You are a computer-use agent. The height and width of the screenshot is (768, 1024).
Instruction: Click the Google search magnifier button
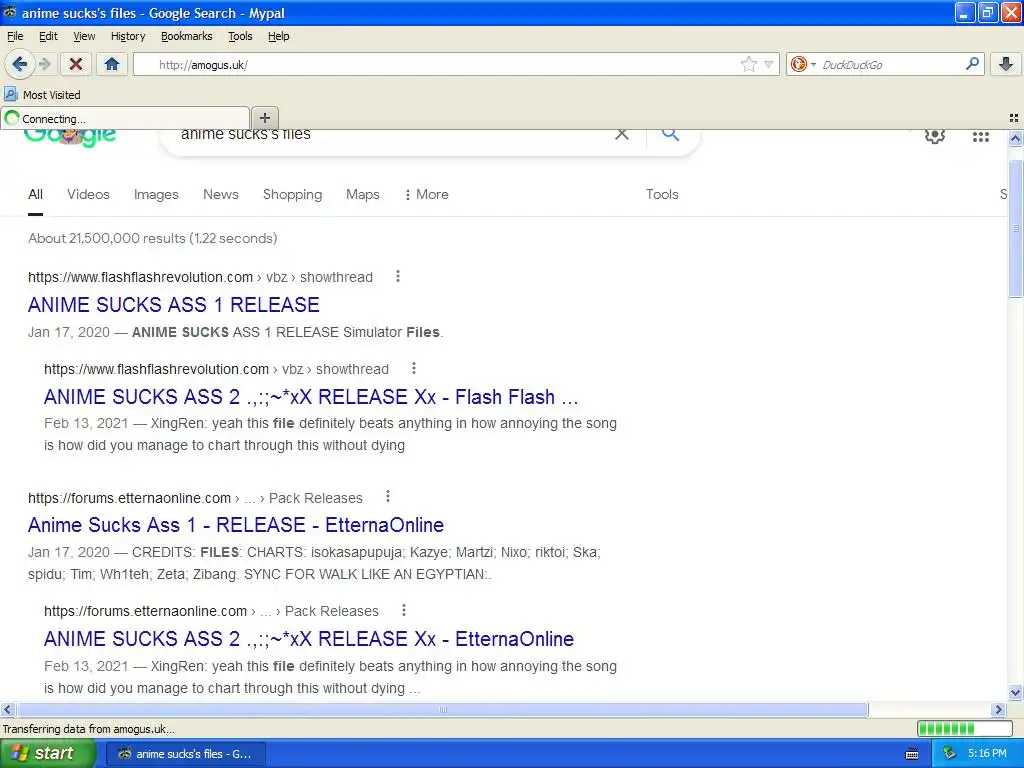click(x=670, y=135)
